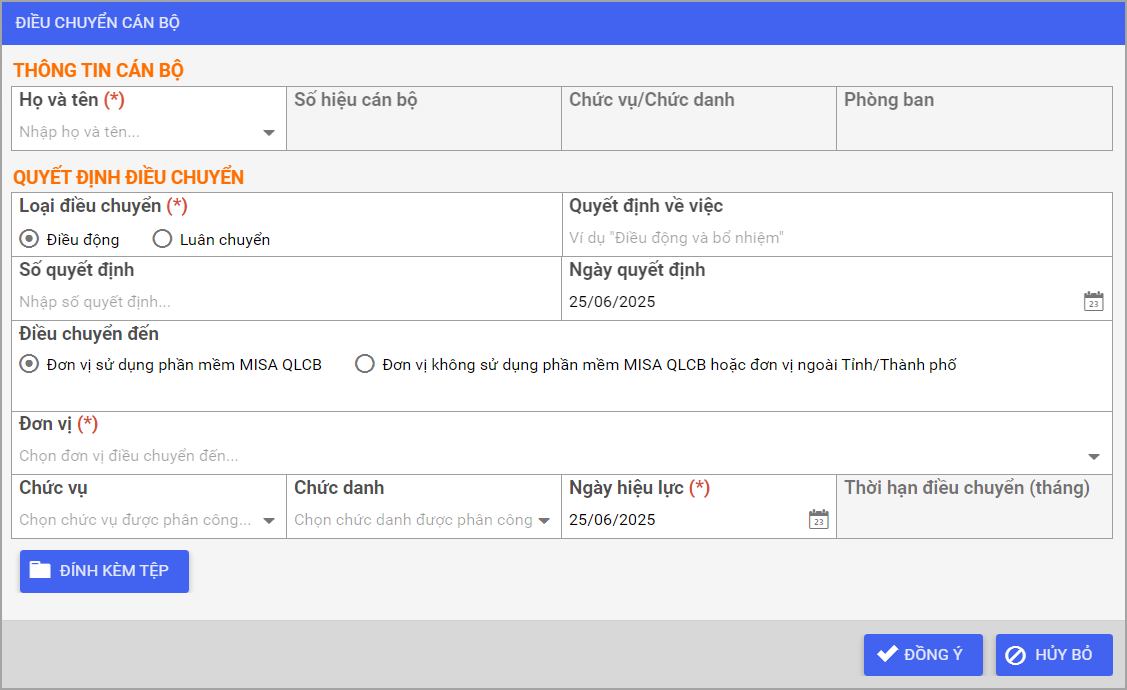This screenshot has height=690, width=1127.
Task: Select the Điều động radio option
Action: pyautogui.click(x=29, y=239)
